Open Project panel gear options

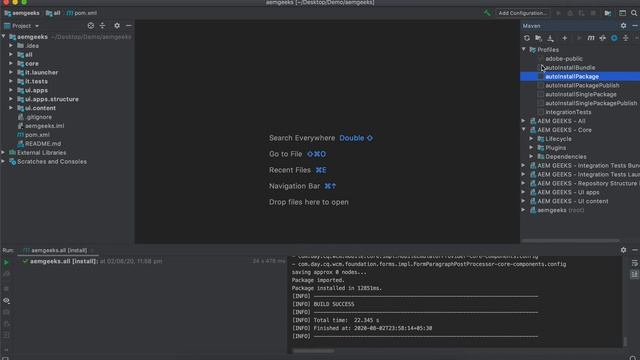click(117, 26)
